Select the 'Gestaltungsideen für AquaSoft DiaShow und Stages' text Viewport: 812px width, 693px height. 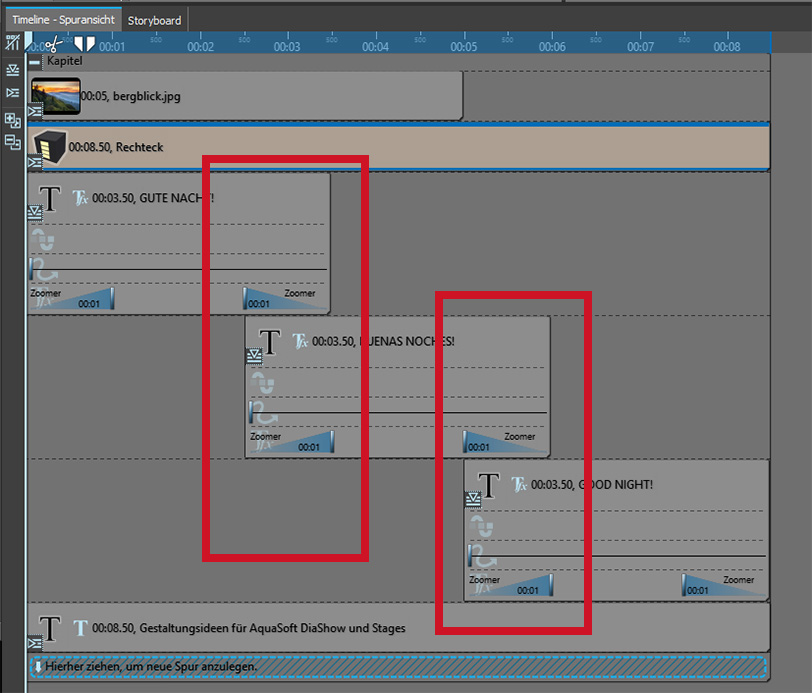[272, 628]
